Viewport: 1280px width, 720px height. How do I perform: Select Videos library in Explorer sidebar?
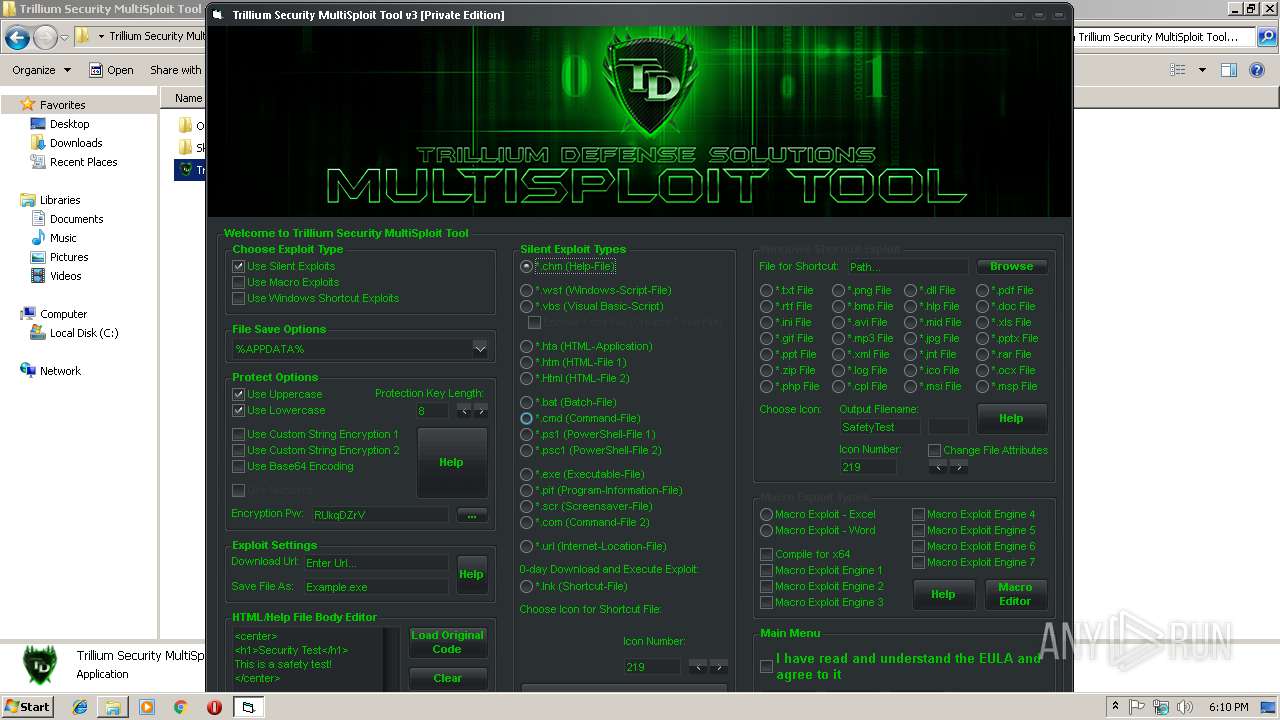point(56,276)
